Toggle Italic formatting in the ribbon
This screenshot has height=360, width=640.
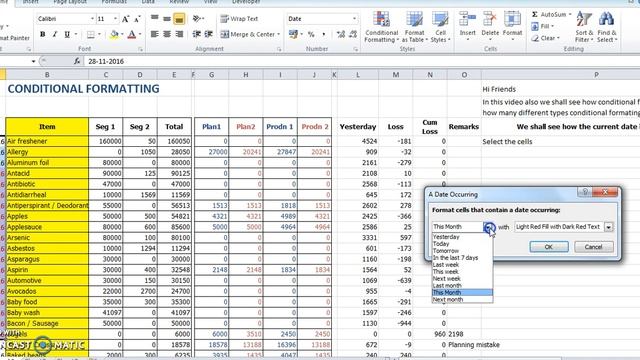(x=55, y=35)
